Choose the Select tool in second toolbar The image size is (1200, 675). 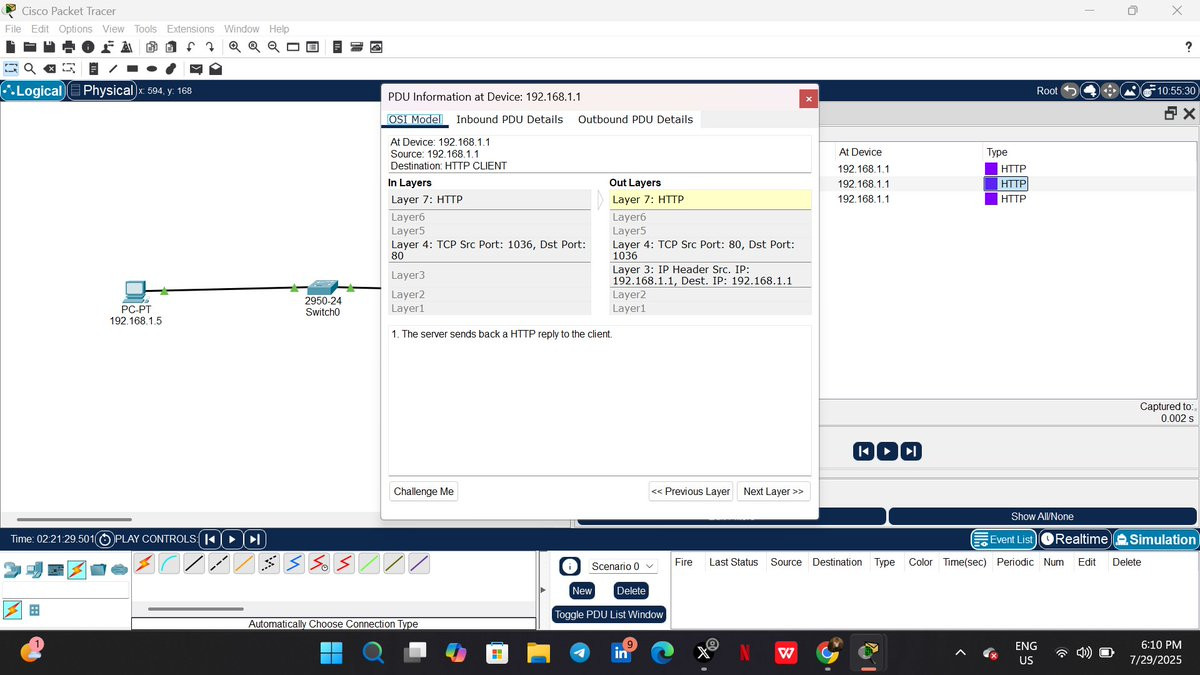(11, 69)
